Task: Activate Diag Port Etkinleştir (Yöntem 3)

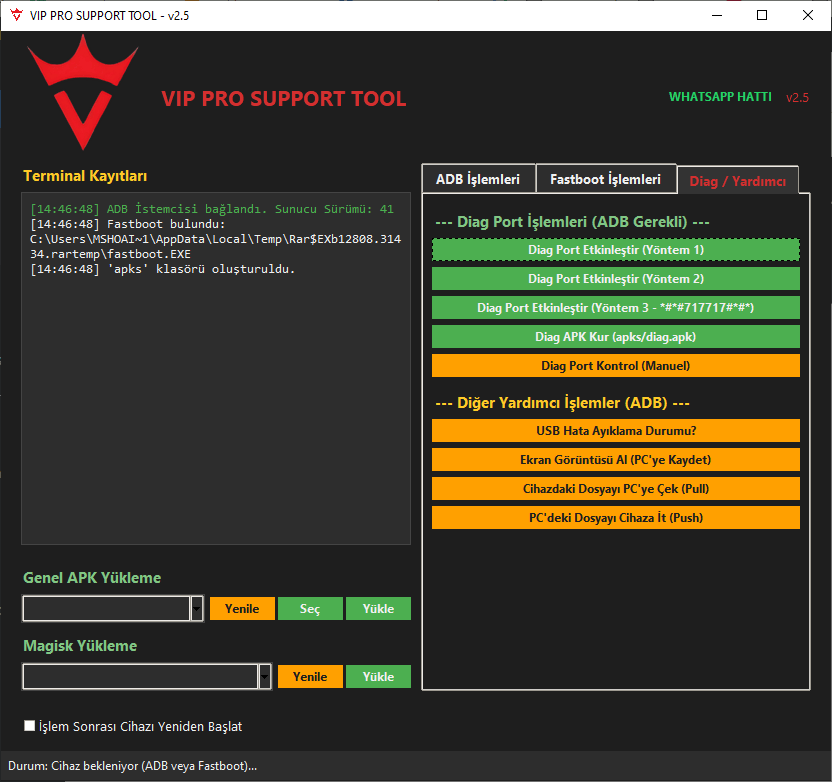Action: (615, 307)
